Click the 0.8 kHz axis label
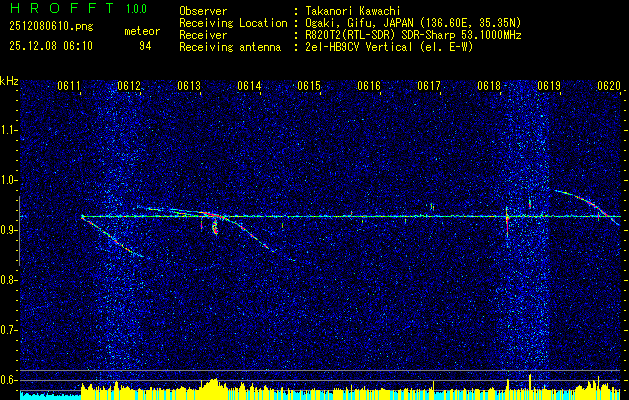This screenshot has height=400, width=629. pyautogui.click(x=9, y=280)
